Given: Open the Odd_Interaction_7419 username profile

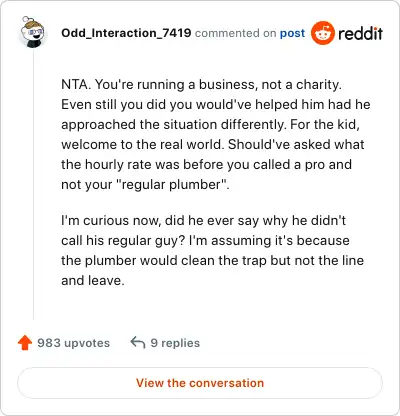Looking at the screenshot, I should tap(126, 33).
